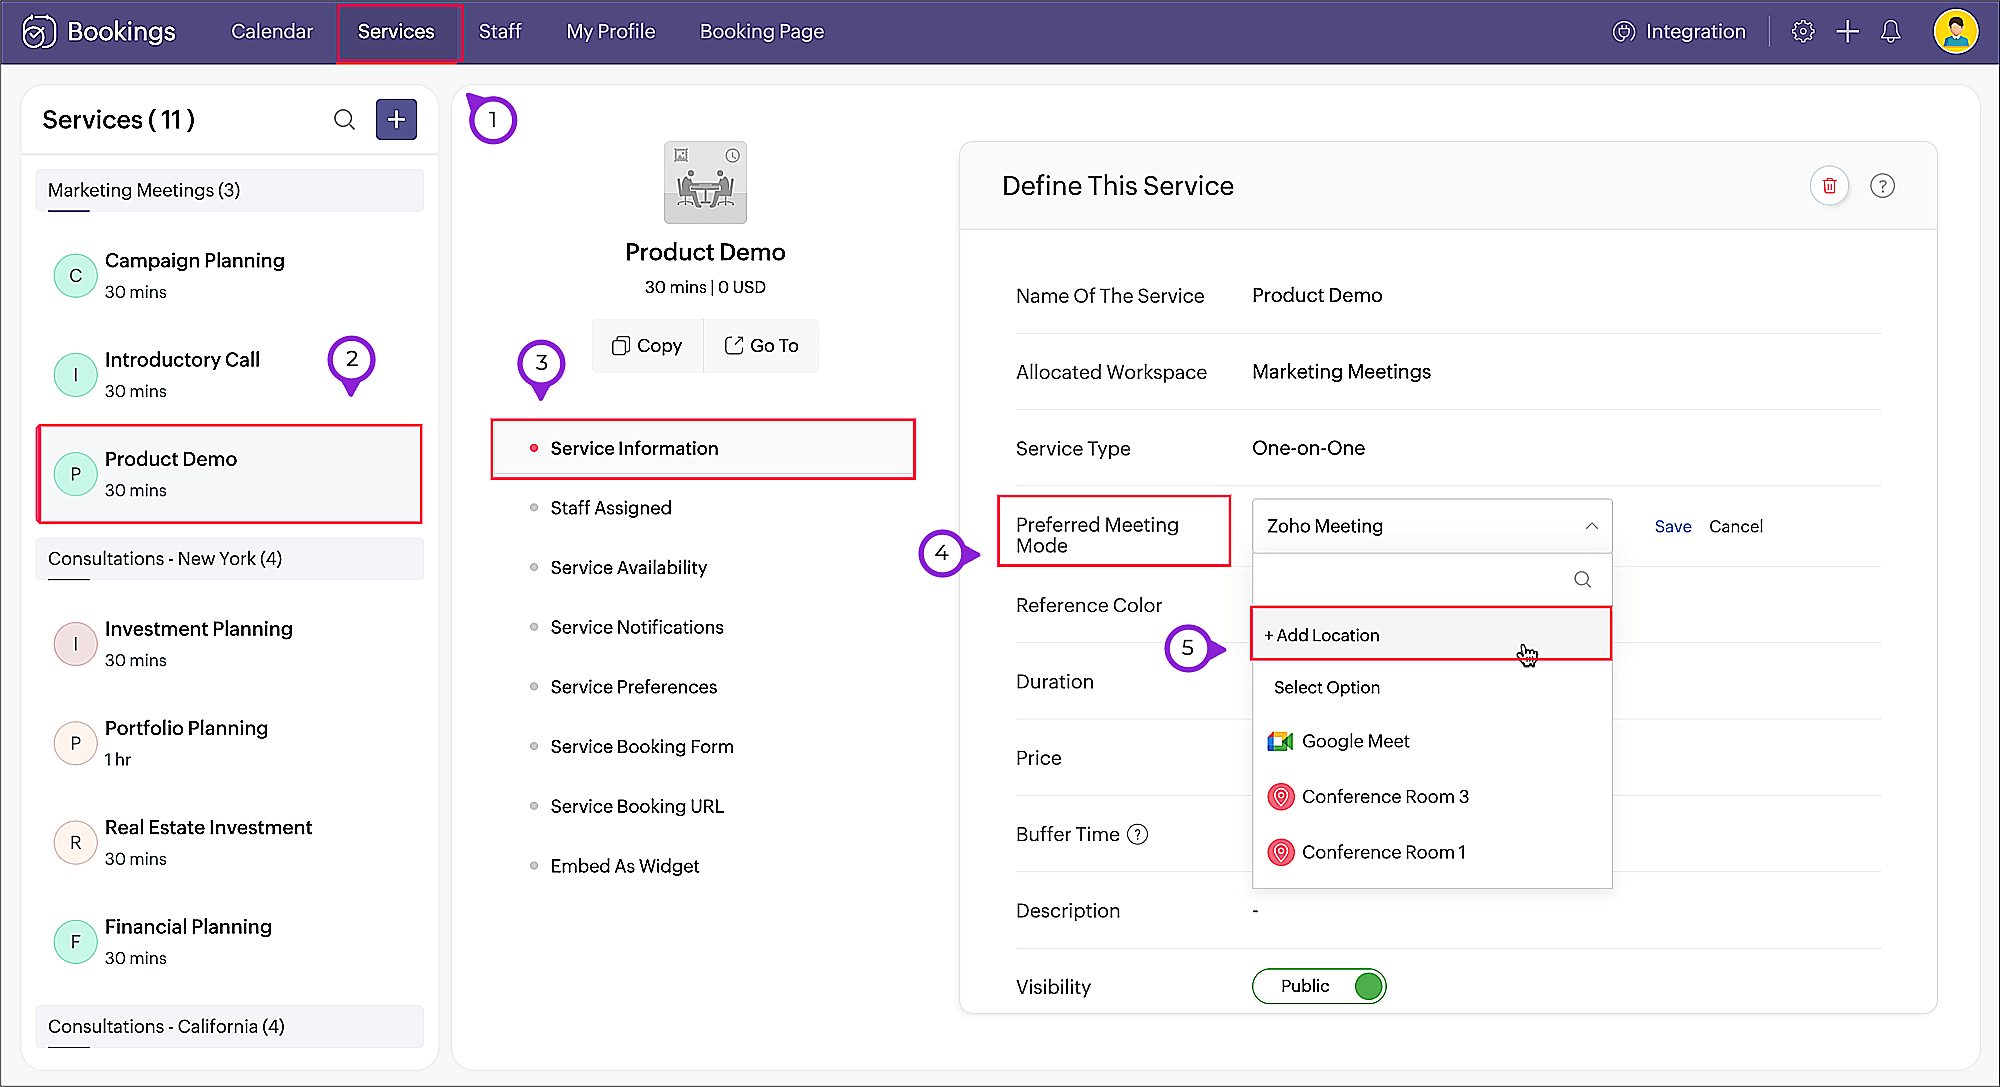Click the search icon in dropdown
Screen dimensions: 2000x1087
click(1582, 579)
